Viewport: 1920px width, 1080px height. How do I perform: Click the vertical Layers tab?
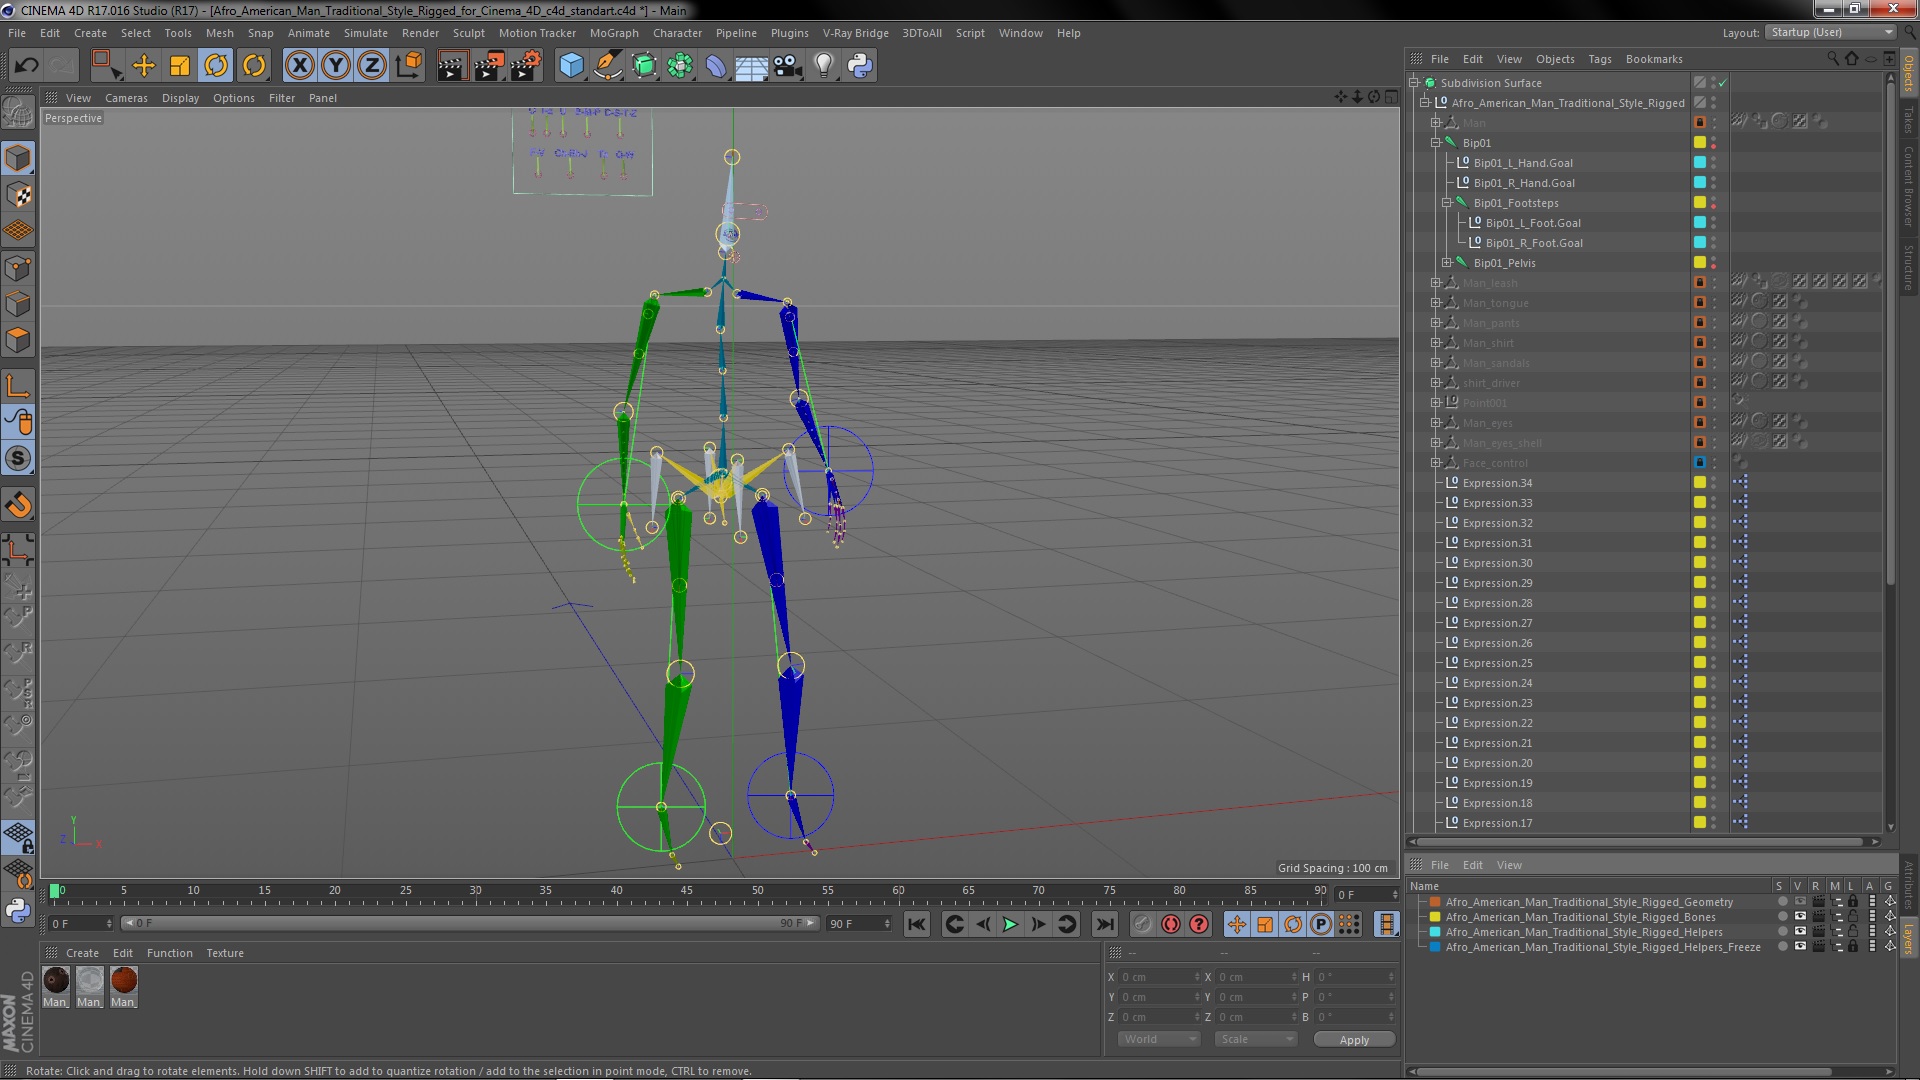[x=1908, y=939]
